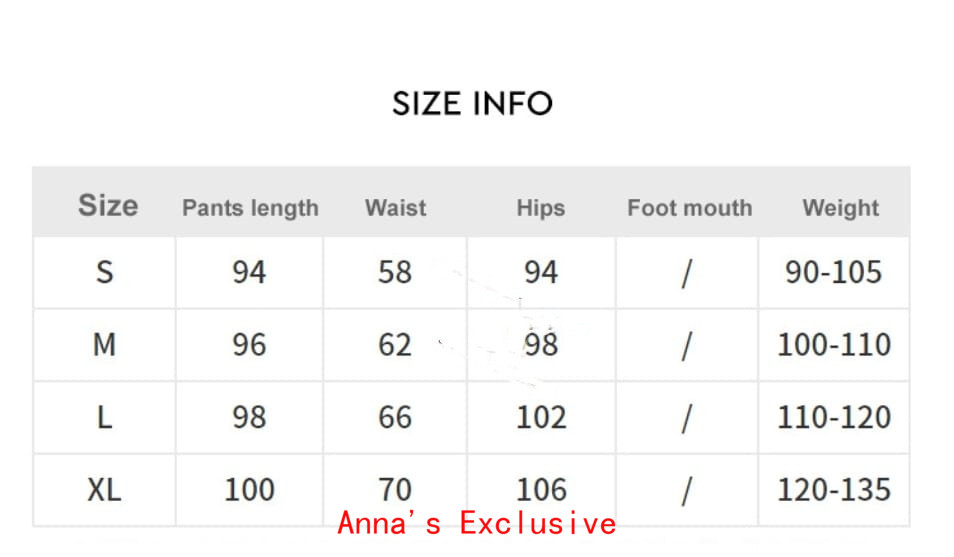Click waist value 58 for size S
The width and height of the screenshot is (954, 557).
pos(395,272)
